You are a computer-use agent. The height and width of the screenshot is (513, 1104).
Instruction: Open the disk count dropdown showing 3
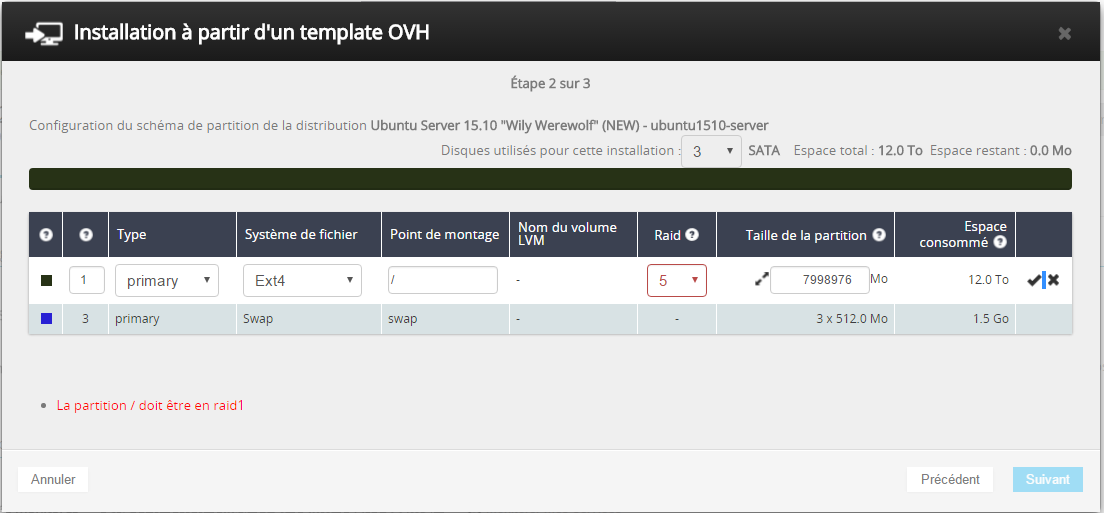coord(711,151)
